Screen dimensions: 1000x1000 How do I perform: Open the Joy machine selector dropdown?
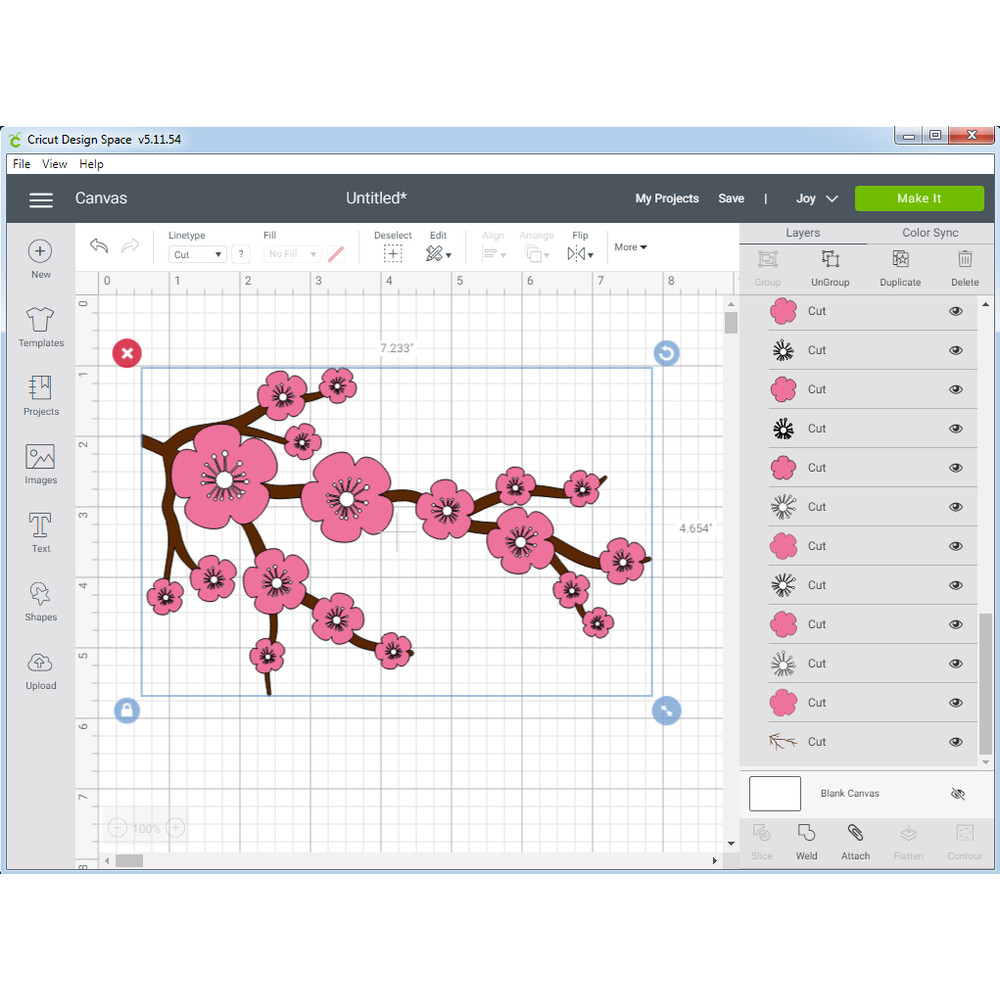pyautogui.click(x=816, y=199)
